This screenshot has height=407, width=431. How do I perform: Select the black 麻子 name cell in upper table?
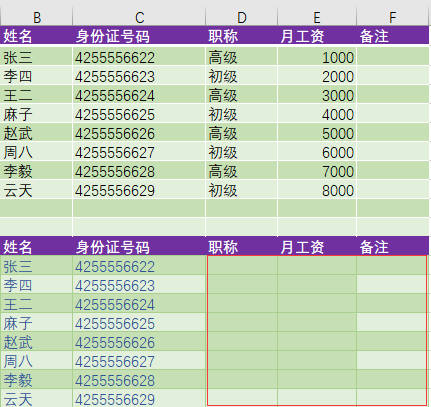coord(36,114)
